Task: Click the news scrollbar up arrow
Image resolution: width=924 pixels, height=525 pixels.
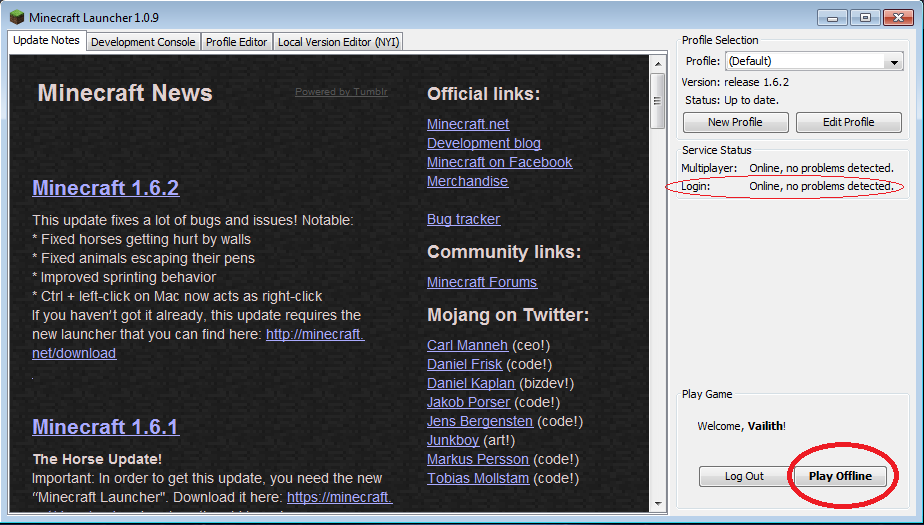Action: [x=658, y=64]
